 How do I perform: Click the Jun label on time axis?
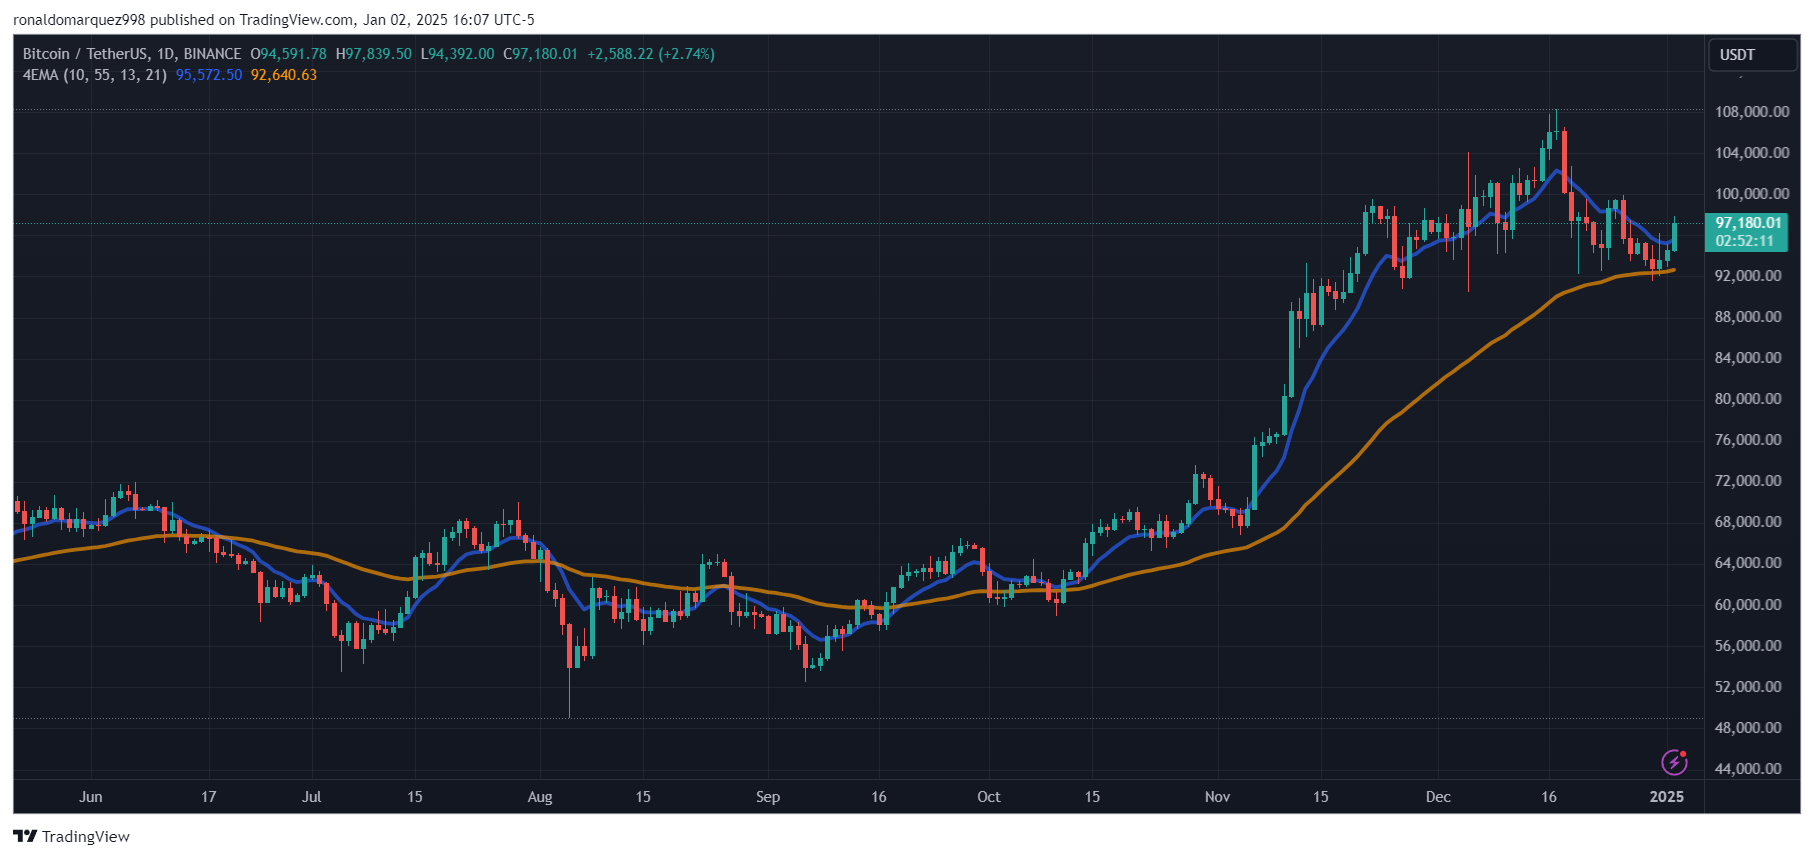coord(91,797)
